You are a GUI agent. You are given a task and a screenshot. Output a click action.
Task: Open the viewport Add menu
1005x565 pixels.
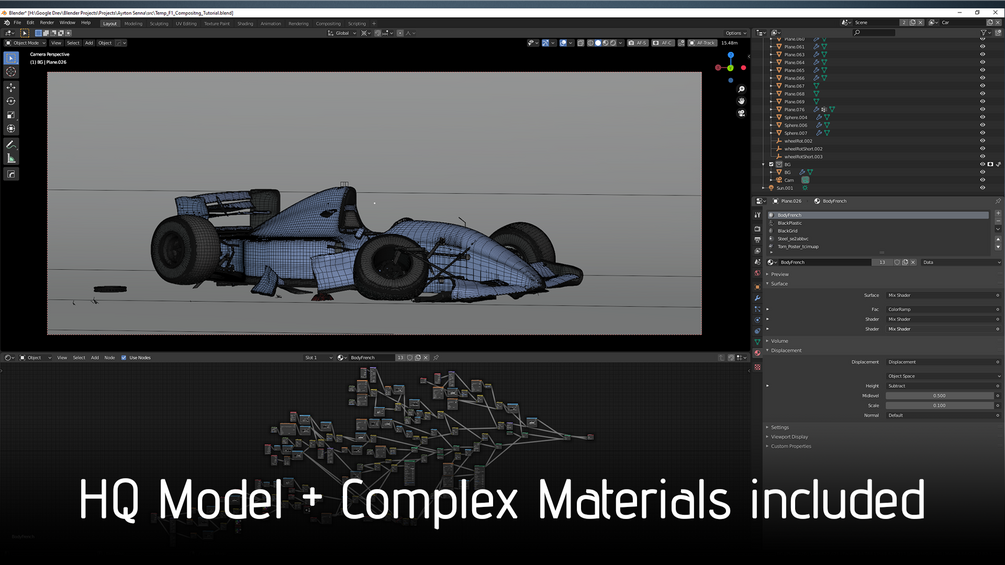89,43
